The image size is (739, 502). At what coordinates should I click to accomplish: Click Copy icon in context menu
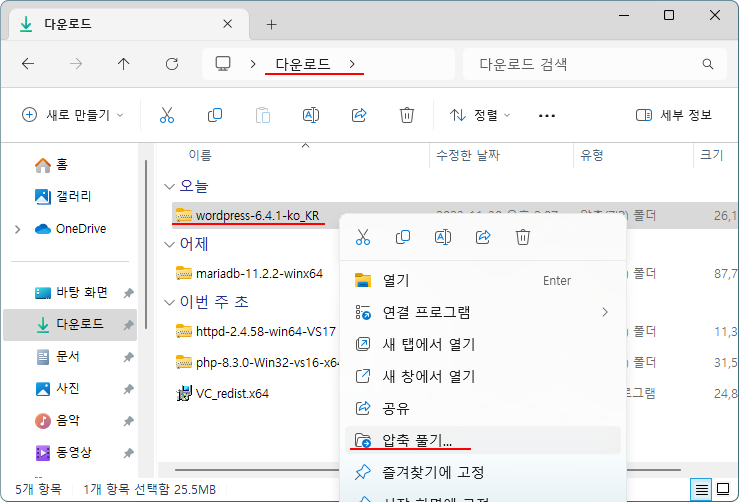[403, 237]
